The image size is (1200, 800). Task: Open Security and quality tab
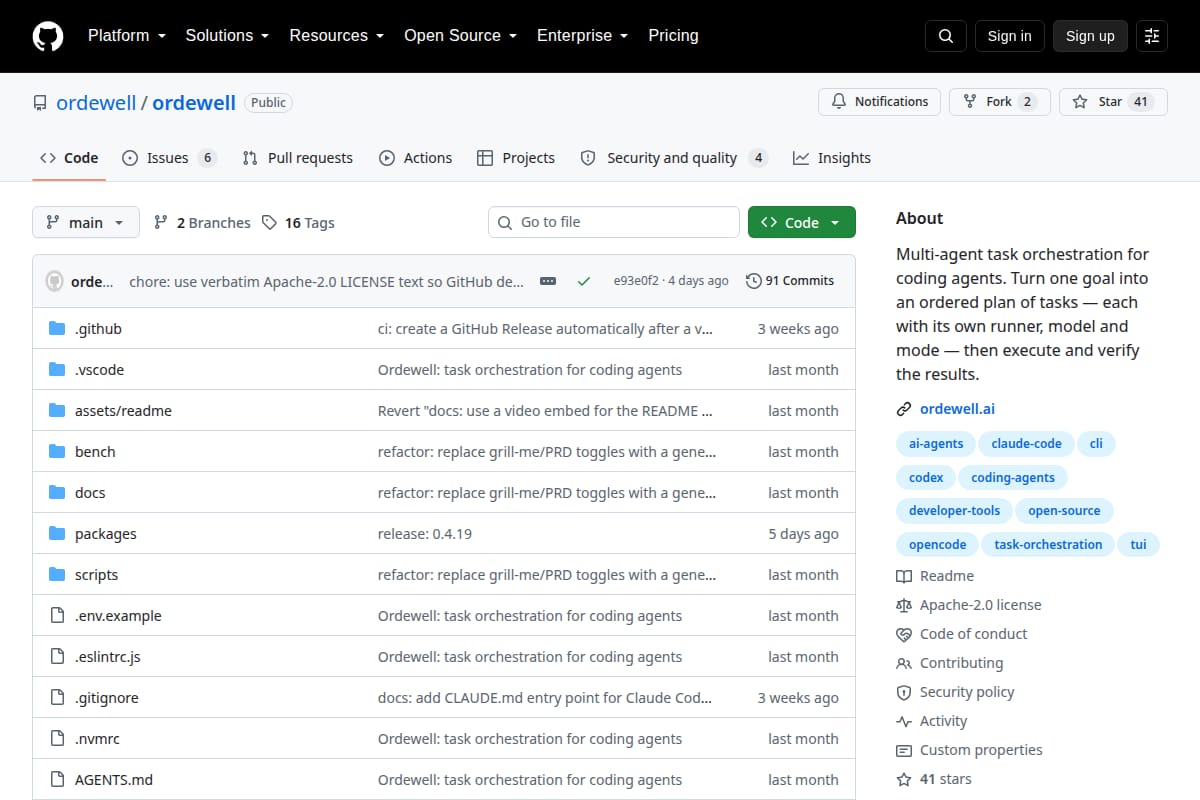[x=673, y=158]
